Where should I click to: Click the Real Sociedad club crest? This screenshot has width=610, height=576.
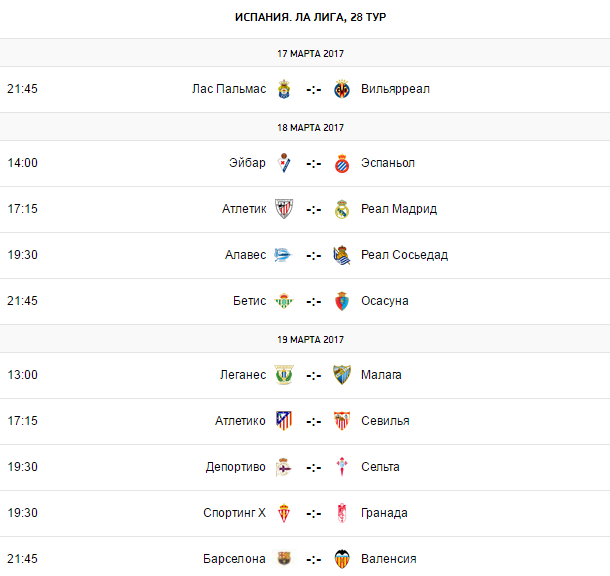tap(342, 255)
